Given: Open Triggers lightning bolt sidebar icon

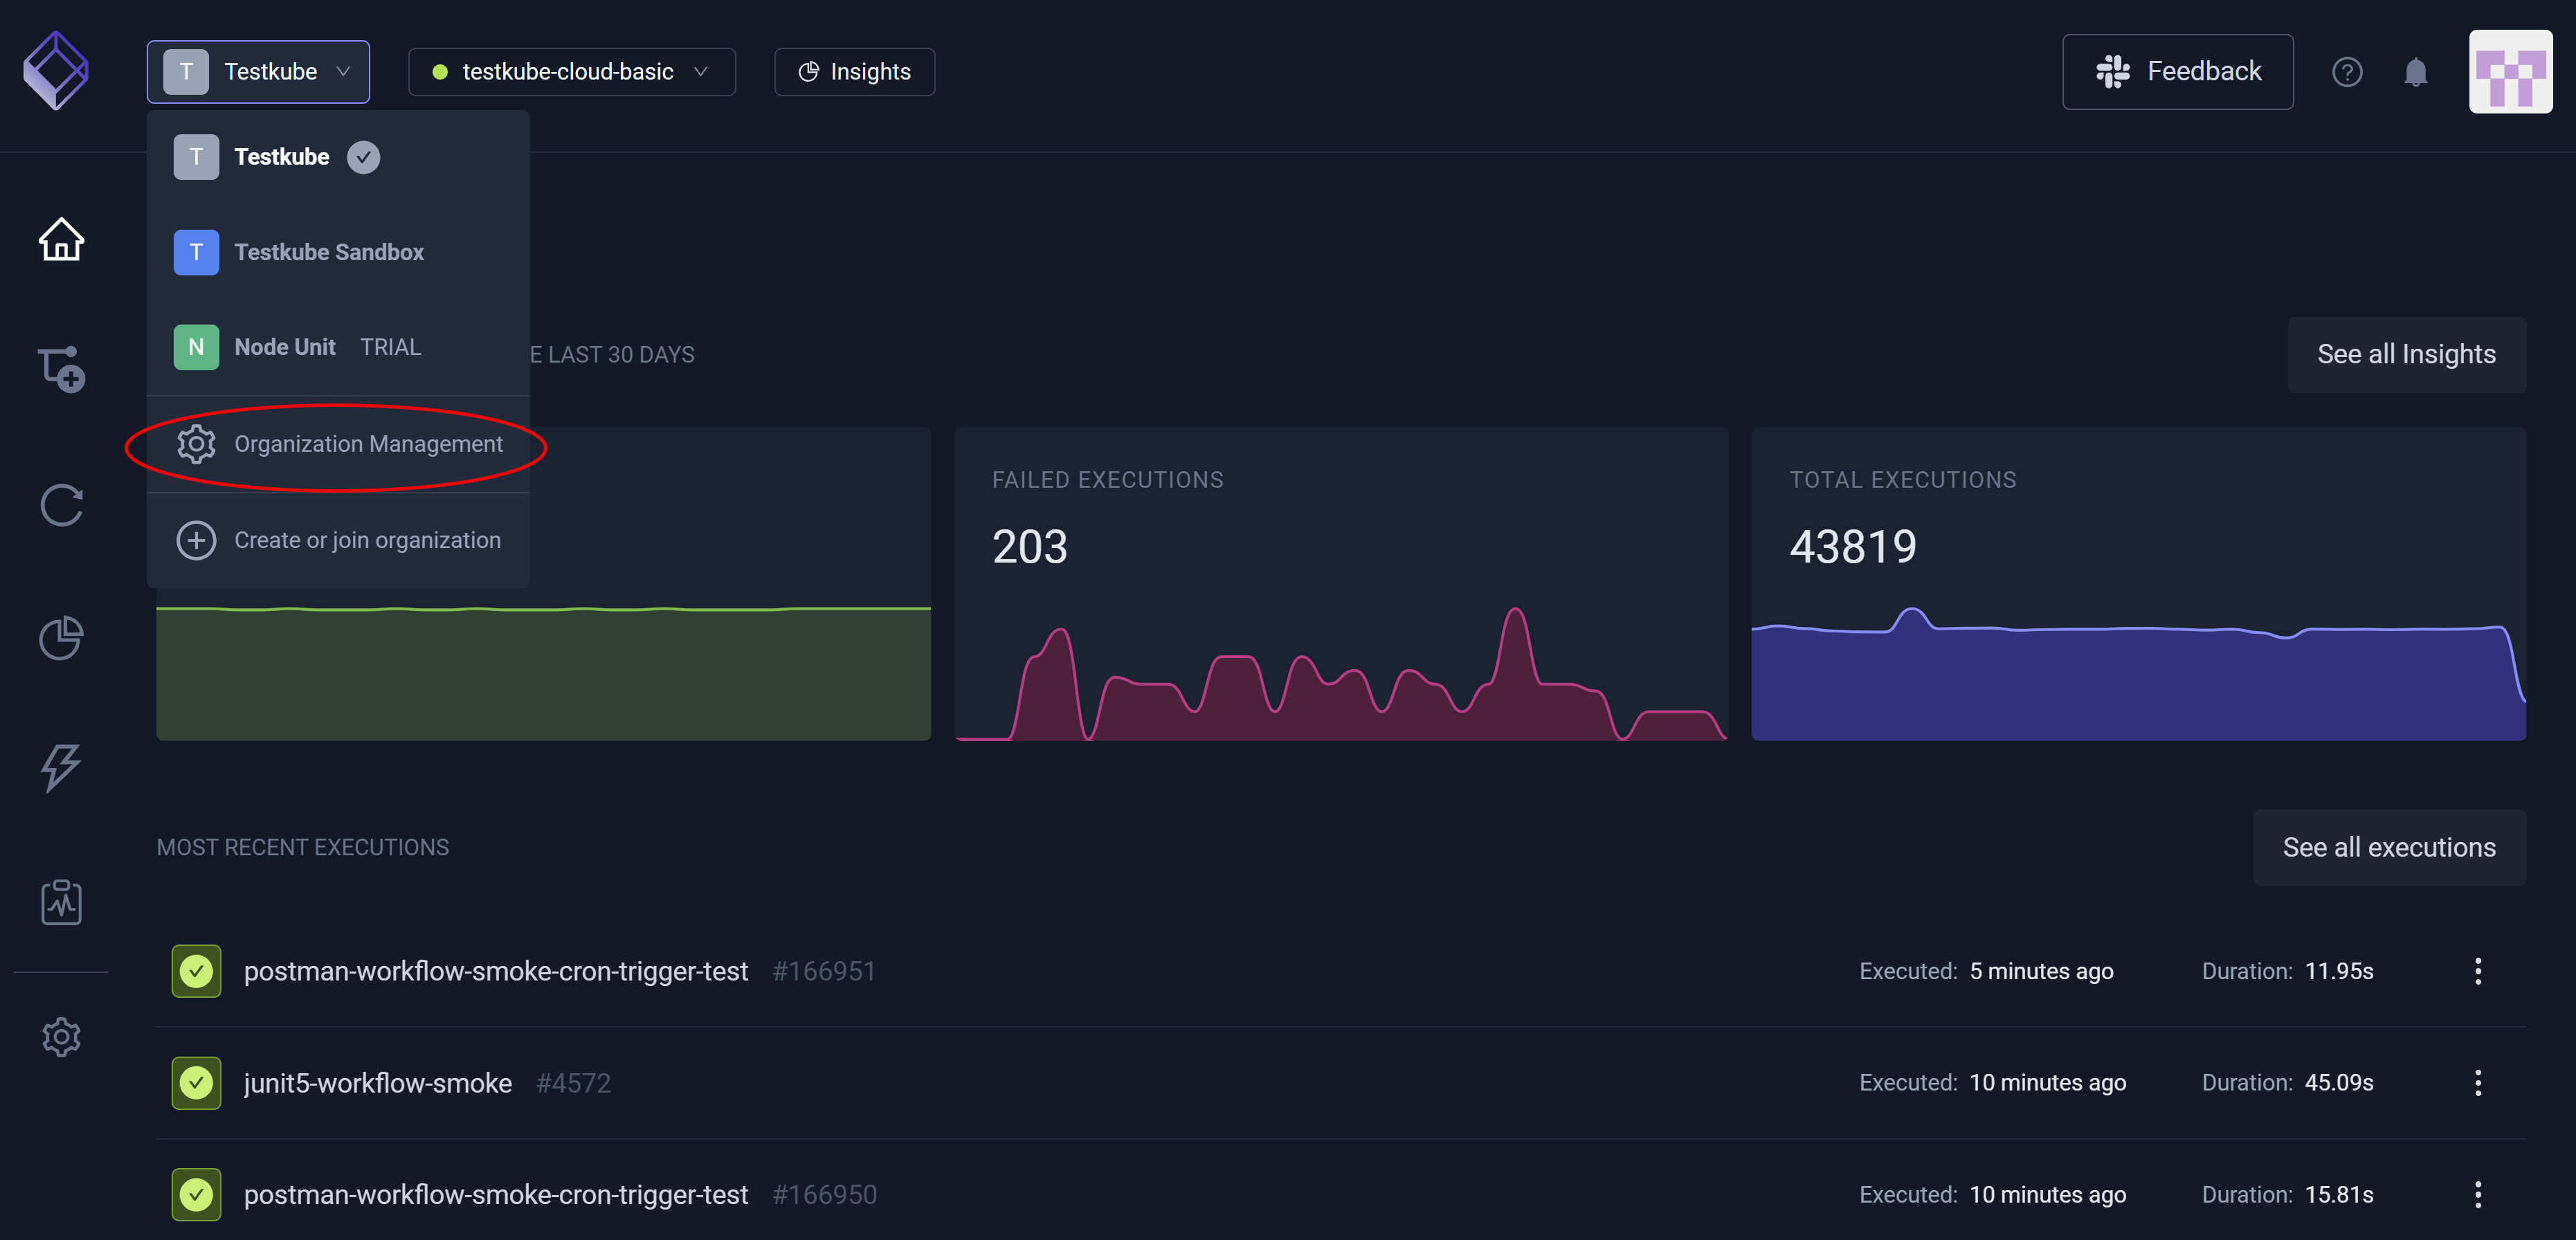Looking at the screenshot, I should [x=61, y=767].
